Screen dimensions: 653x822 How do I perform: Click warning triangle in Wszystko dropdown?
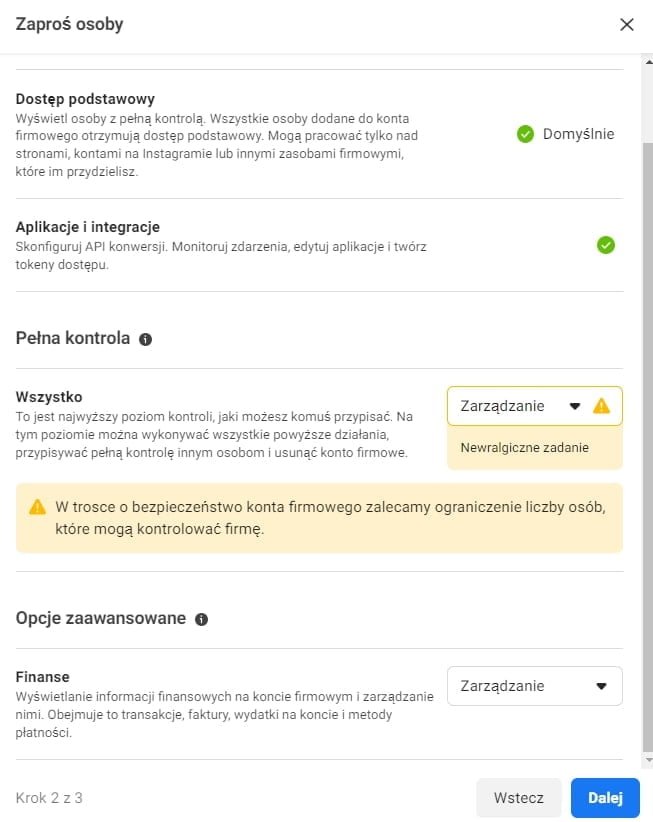pyautogui.click(x=601, y=406)
